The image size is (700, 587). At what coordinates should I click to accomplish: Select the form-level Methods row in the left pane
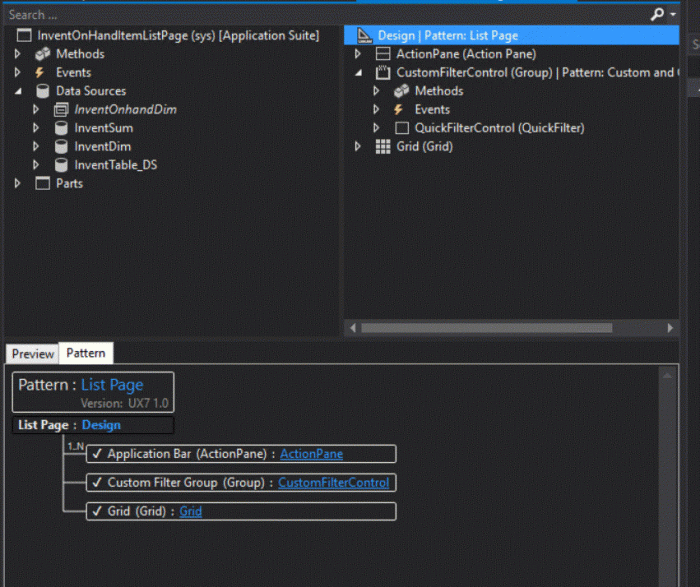pos(80,54)
